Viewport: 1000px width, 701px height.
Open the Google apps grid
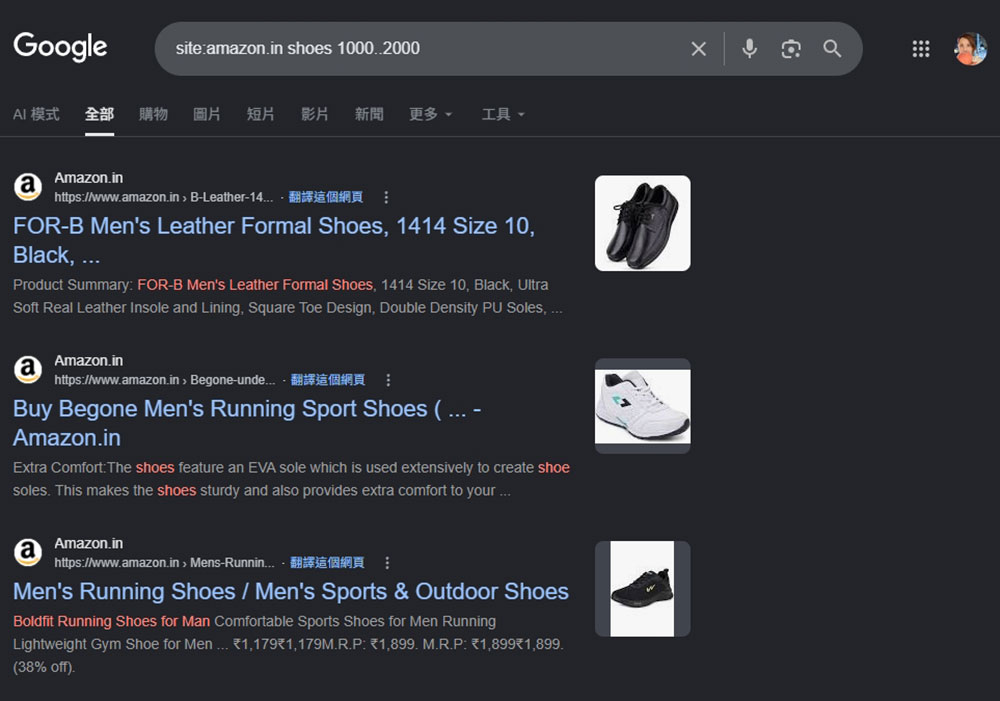point(920,48)
